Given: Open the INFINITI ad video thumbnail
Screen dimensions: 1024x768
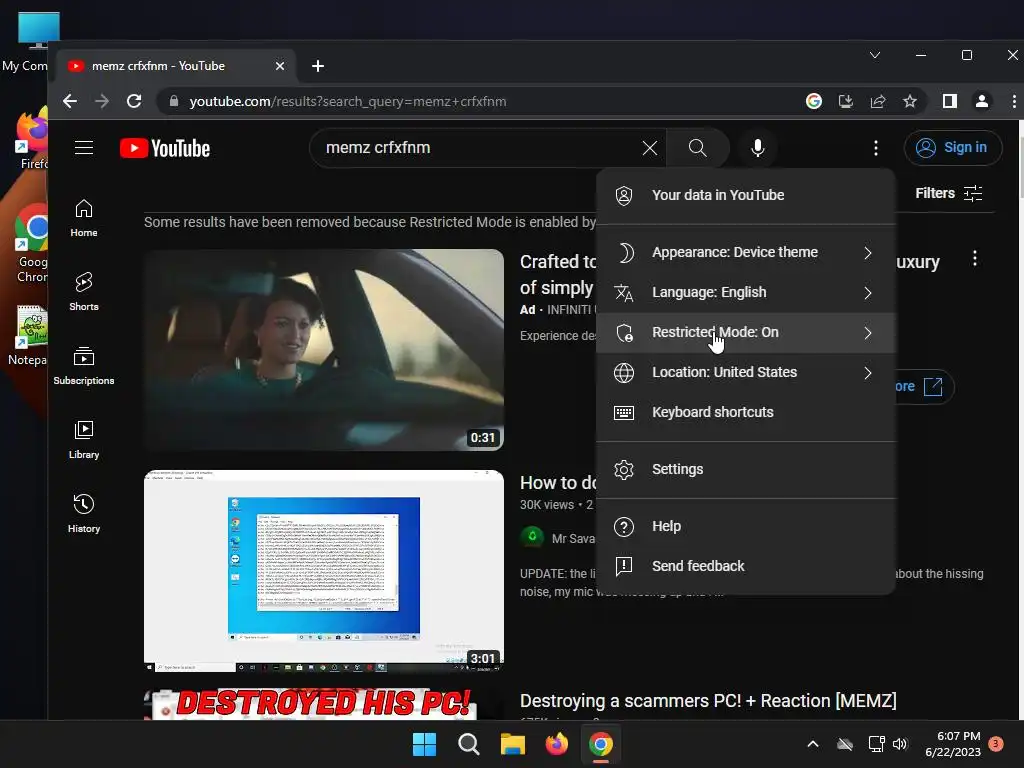Looking at the screenshot, I should pyautogui.click(x=324, y=350).
